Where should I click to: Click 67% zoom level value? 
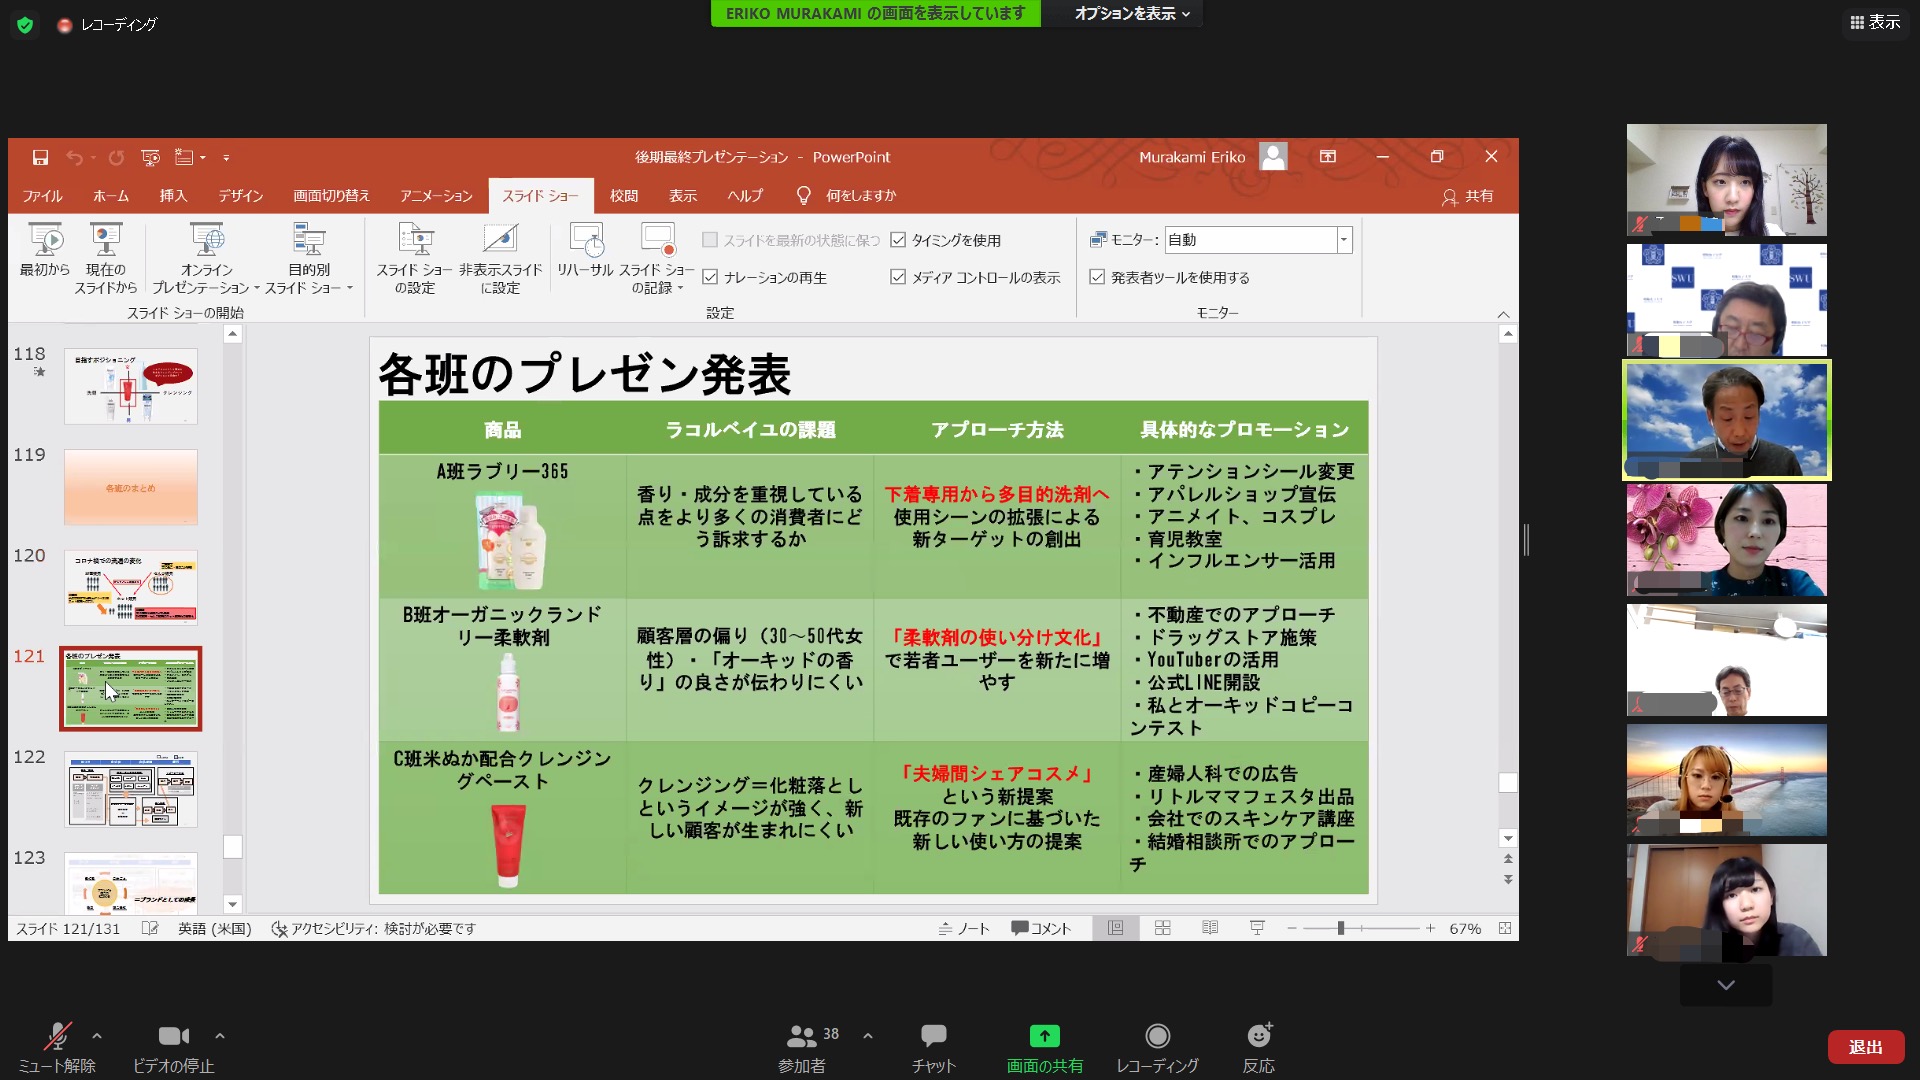(1465, 928)
